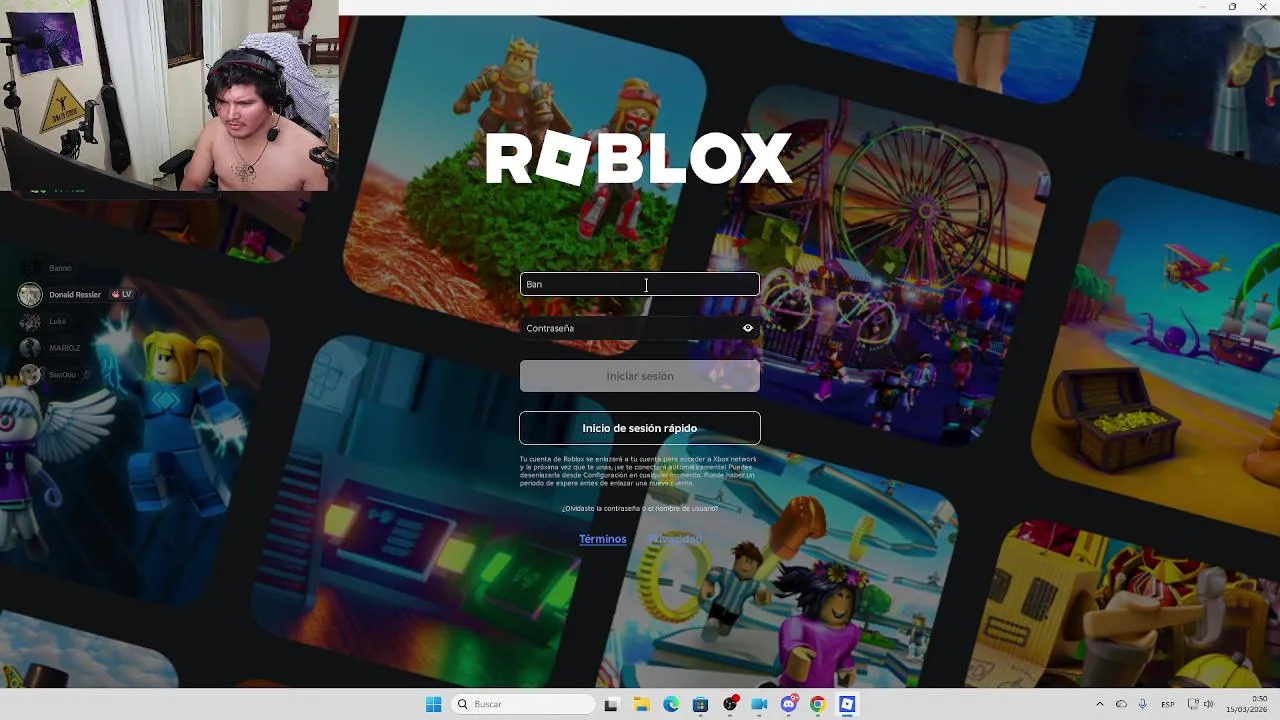
Task: Open the forgot password or username link
Action: pos(640,508)
